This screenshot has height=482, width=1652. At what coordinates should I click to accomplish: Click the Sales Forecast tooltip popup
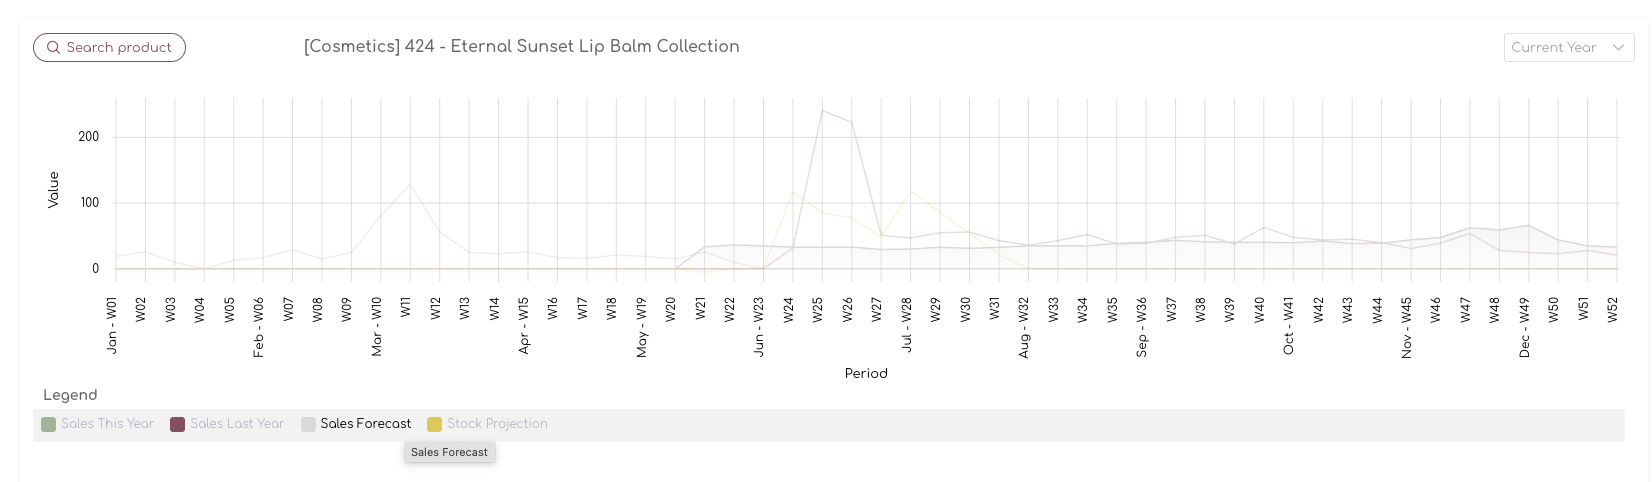(x=449, y=453)
